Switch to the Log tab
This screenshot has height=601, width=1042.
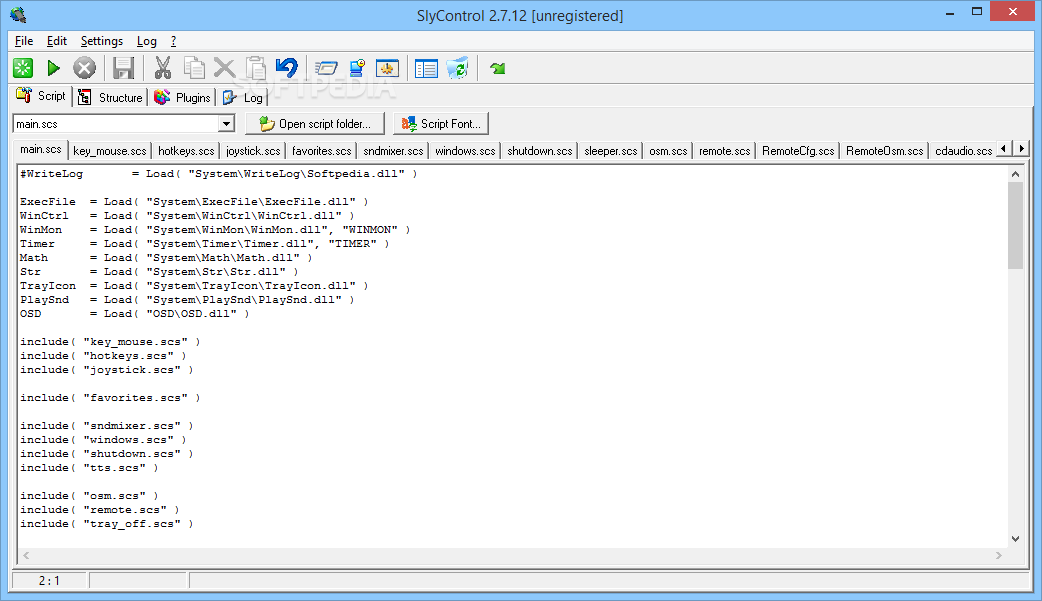pyautogui.click(x=243, y=98)
